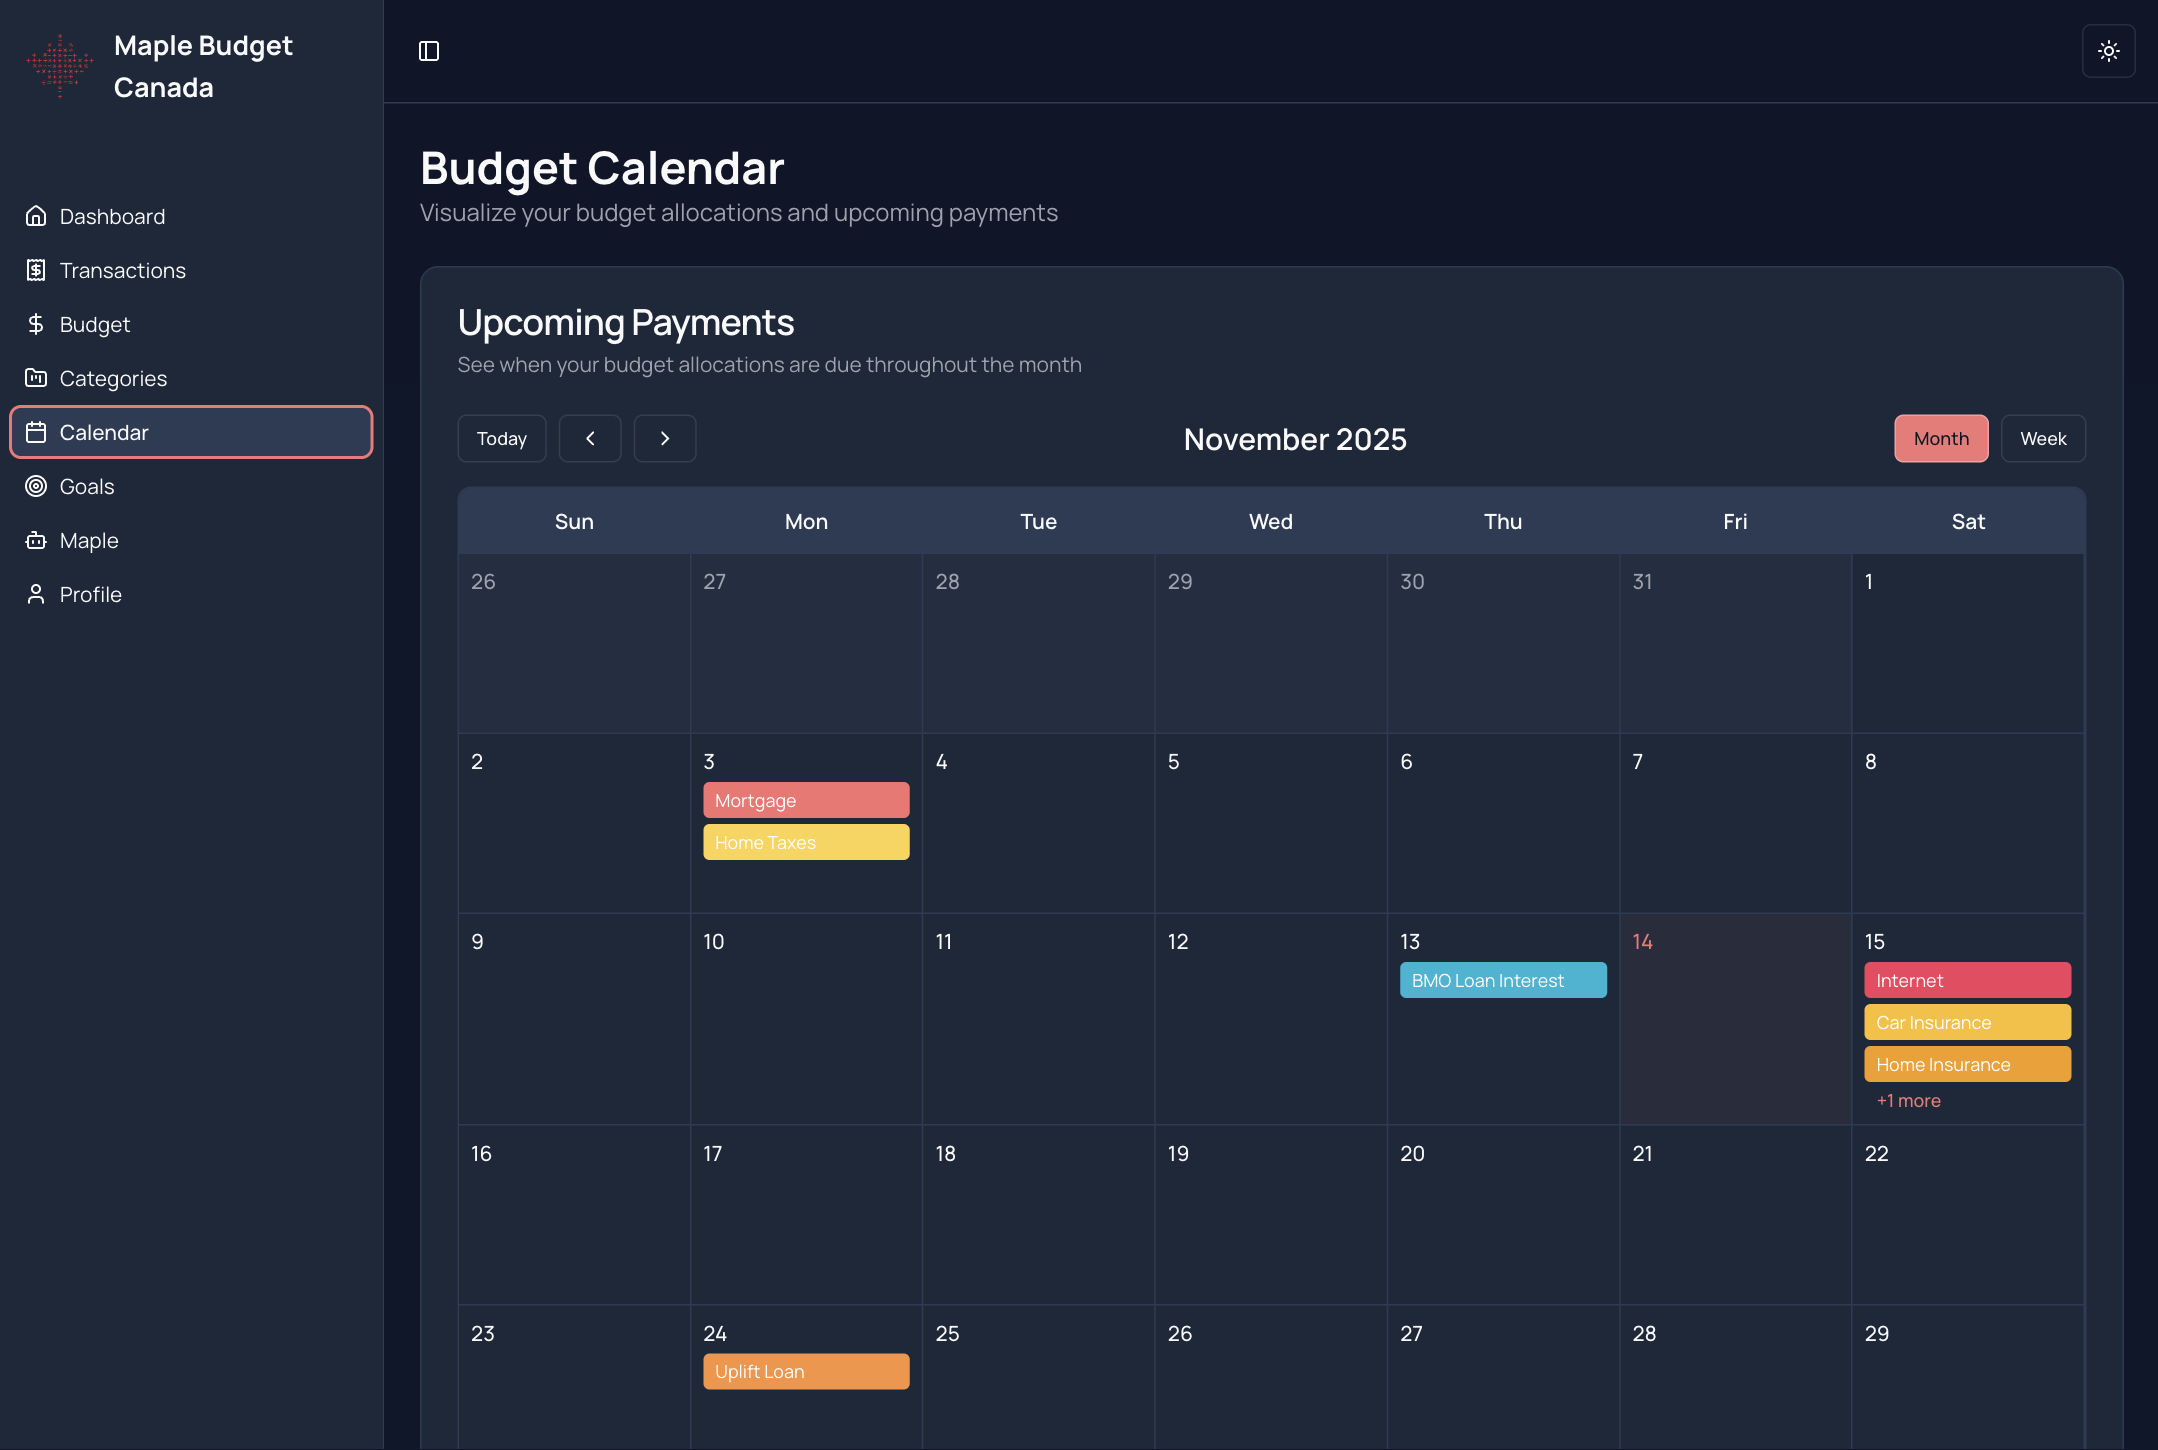Screen dimensions: 2158x1450
Task: Select the Transactions receipt icon
Action: tap(37, 270)
